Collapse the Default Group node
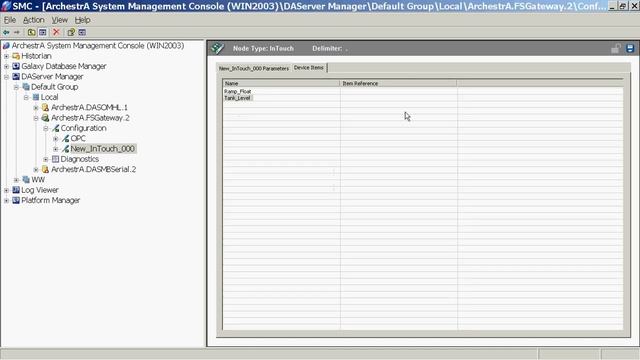640x360 pixels. 16,87
